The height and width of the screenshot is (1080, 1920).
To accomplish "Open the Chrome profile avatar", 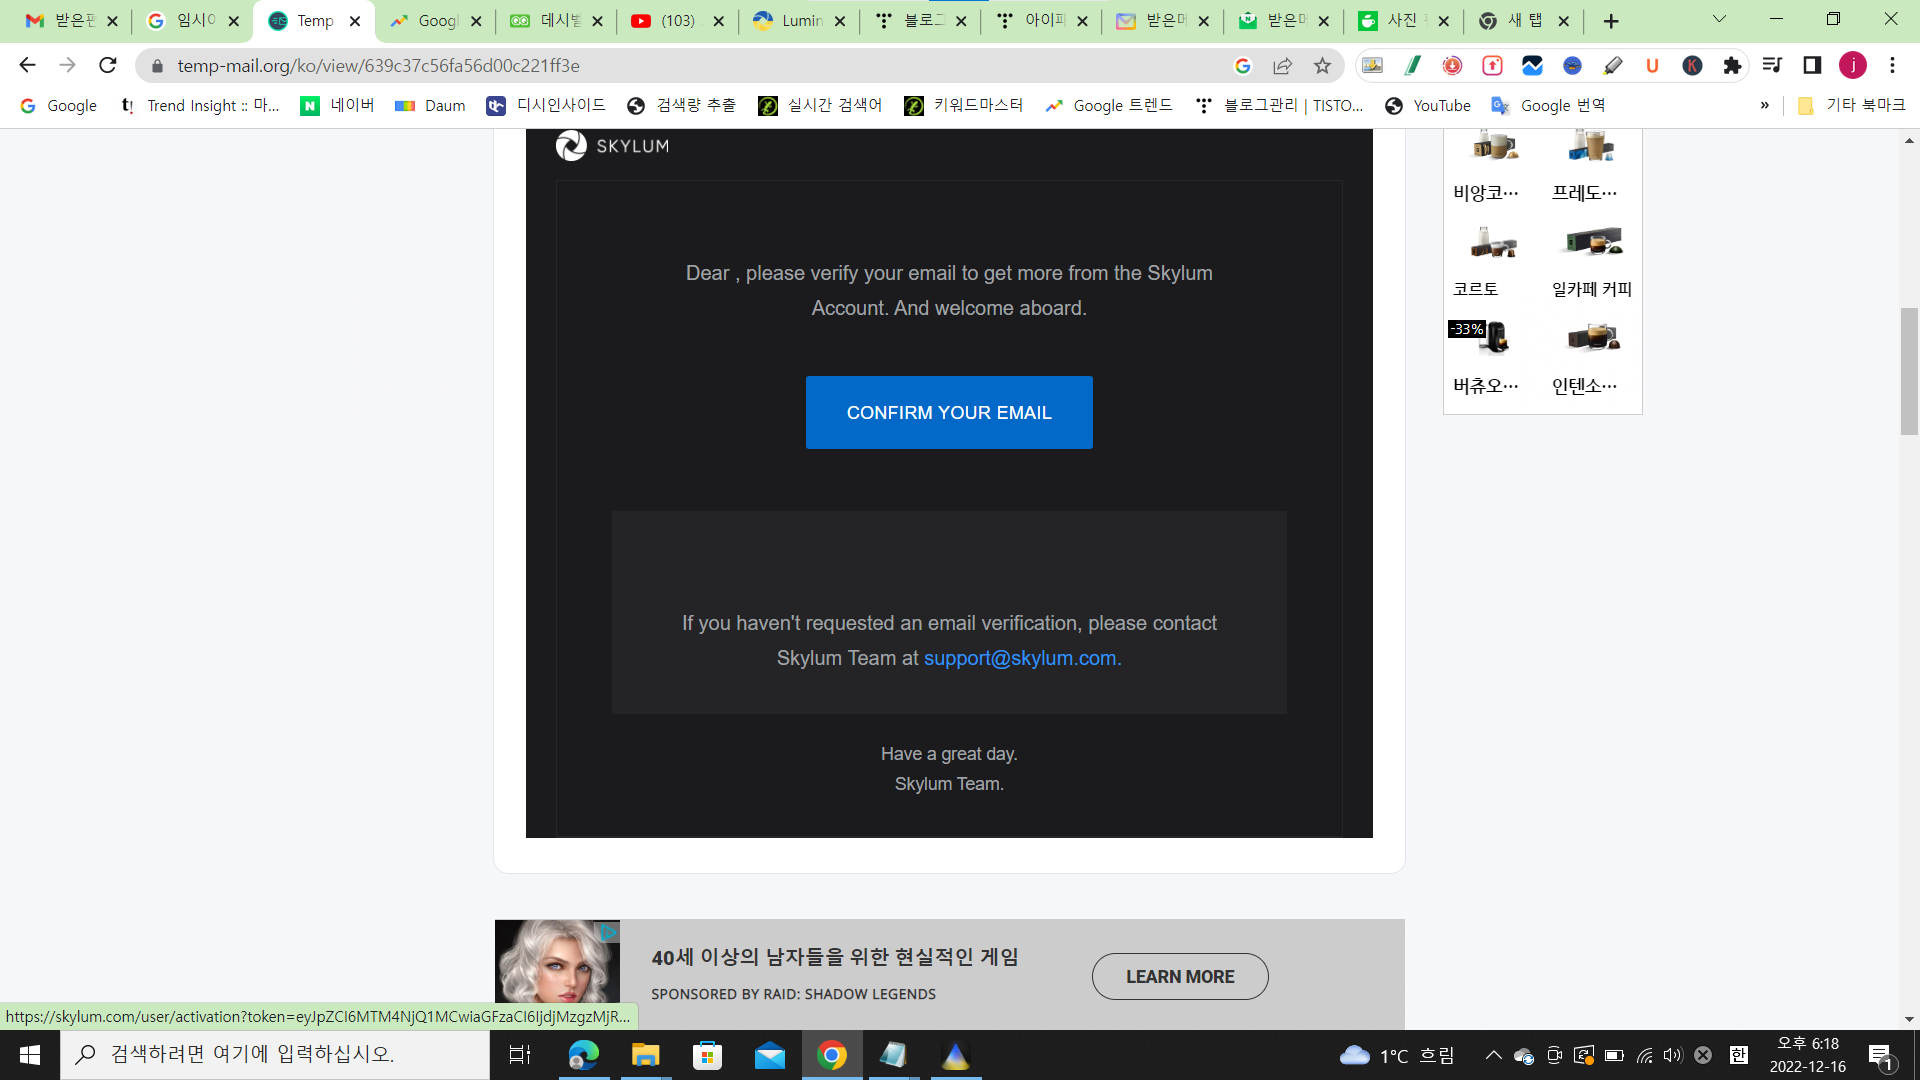I will 1853,65.
